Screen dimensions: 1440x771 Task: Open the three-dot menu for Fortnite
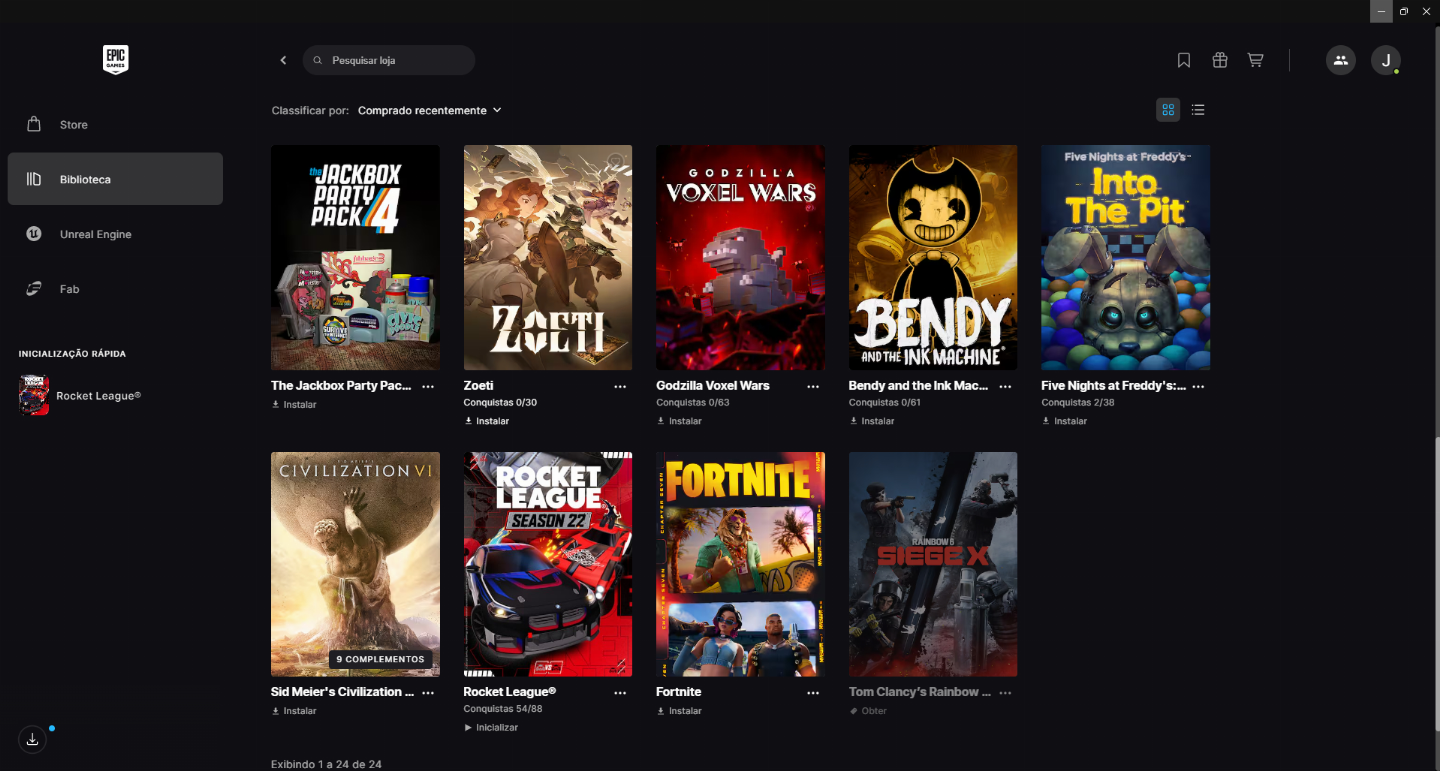point(813,692)
